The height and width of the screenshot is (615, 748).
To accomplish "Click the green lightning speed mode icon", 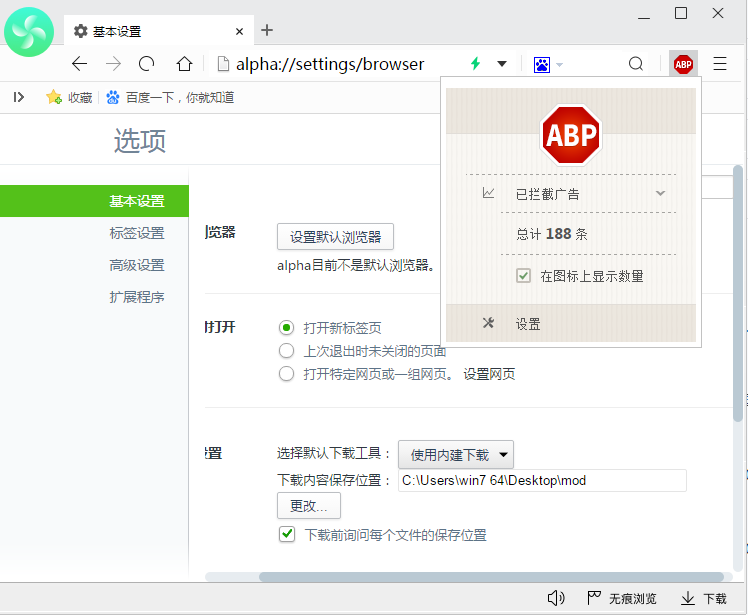I will coord(475,63).
